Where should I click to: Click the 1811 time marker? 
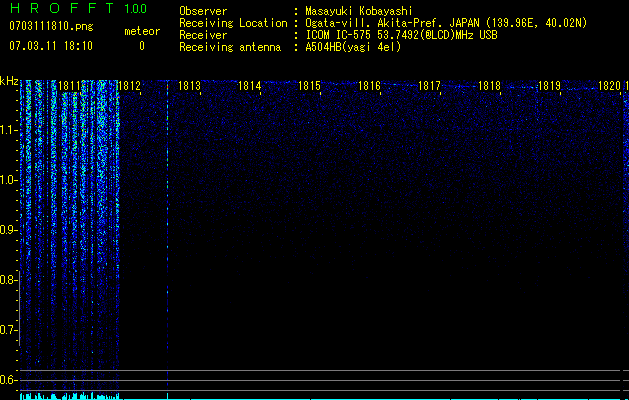pyautogui.click(x=69, y=85)
